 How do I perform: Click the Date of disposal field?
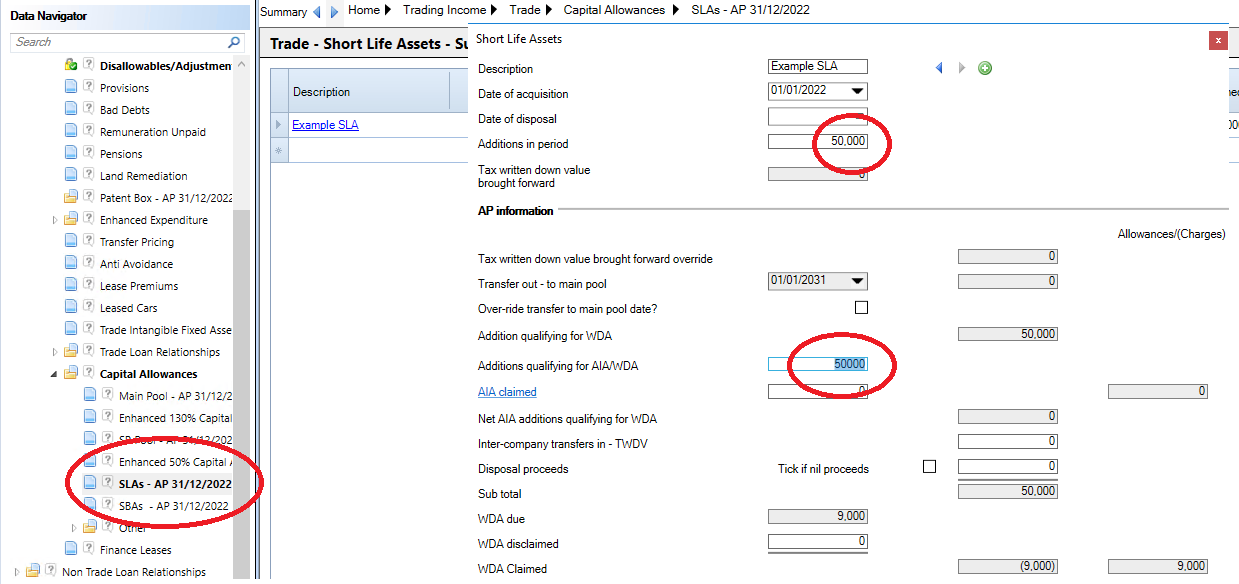pyautogui.click(x=818, y=118)
